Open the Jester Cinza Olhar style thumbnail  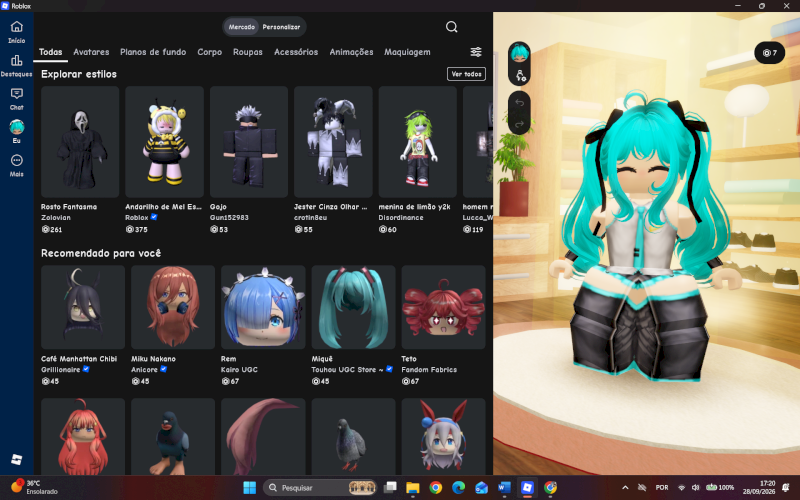click(x=333, y=142)
